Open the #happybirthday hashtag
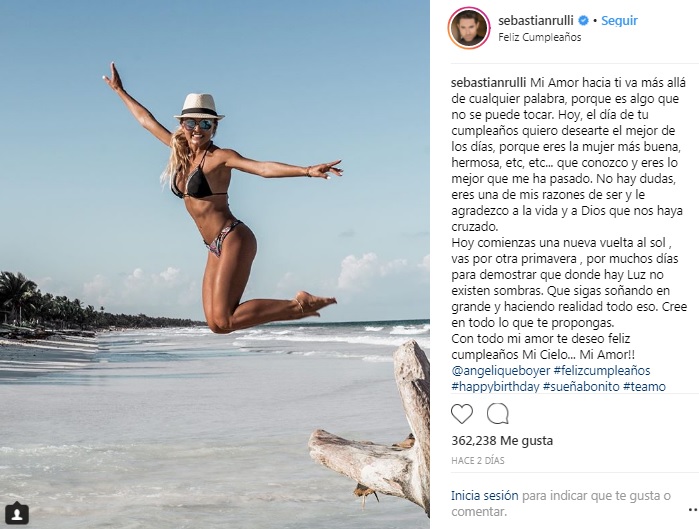 [x=495, y=386]
